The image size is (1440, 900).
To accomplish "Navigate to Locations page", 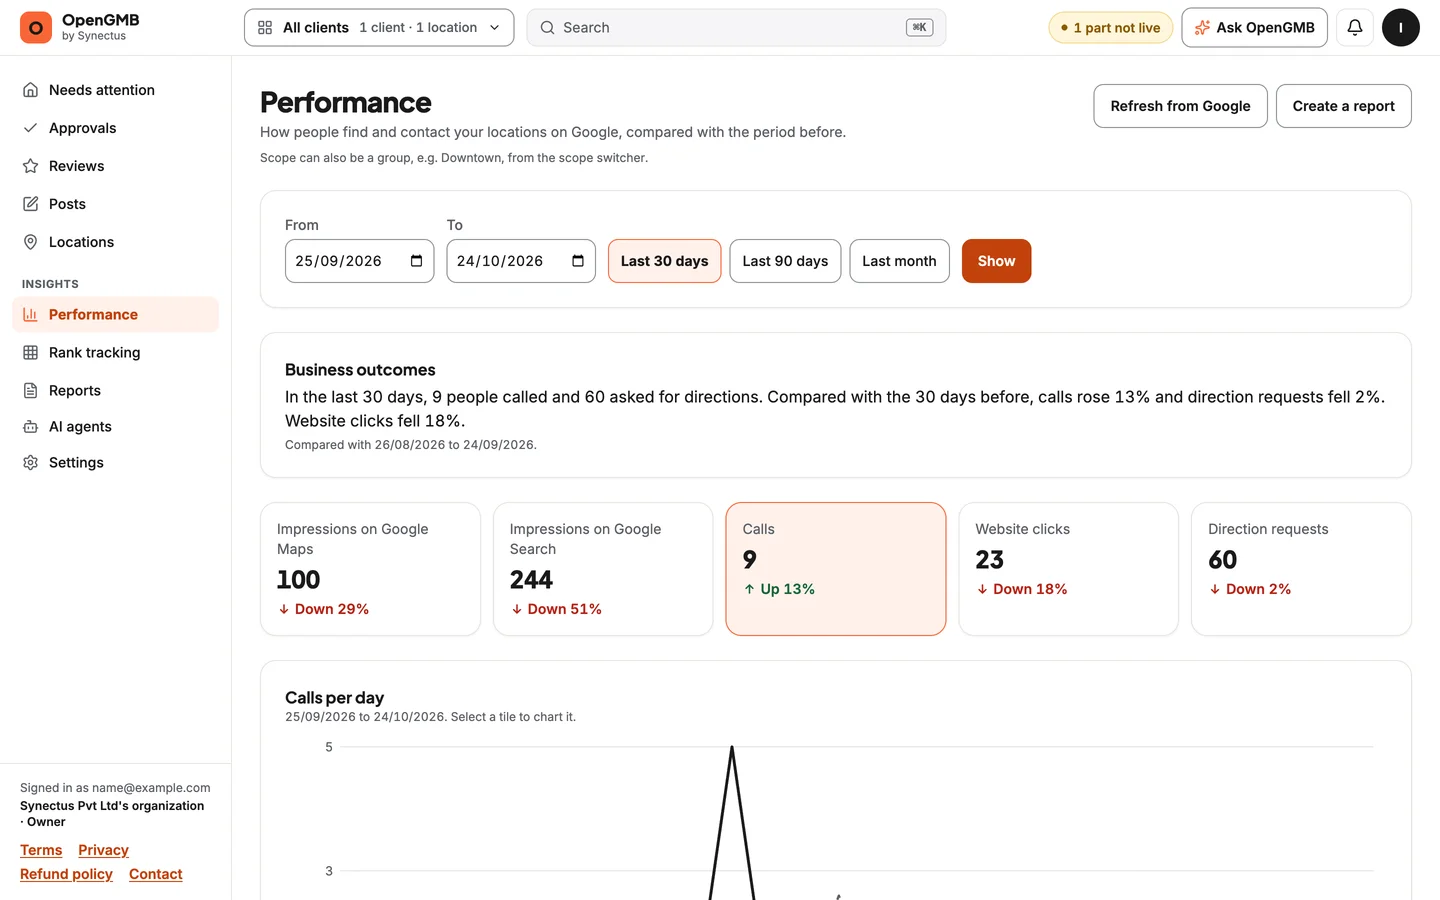I will 115,242.
